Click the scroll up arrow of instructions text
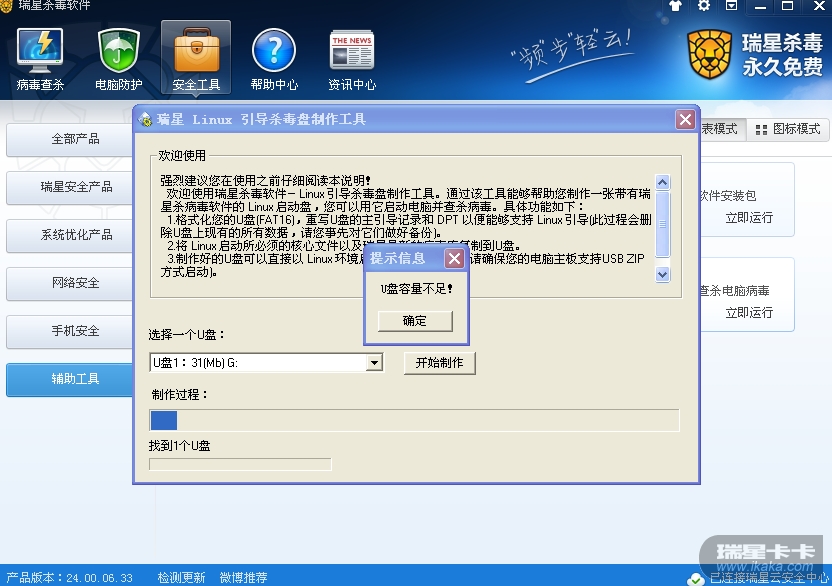The height and width of the screenshot is (586, 832). (x=662, y=183)
